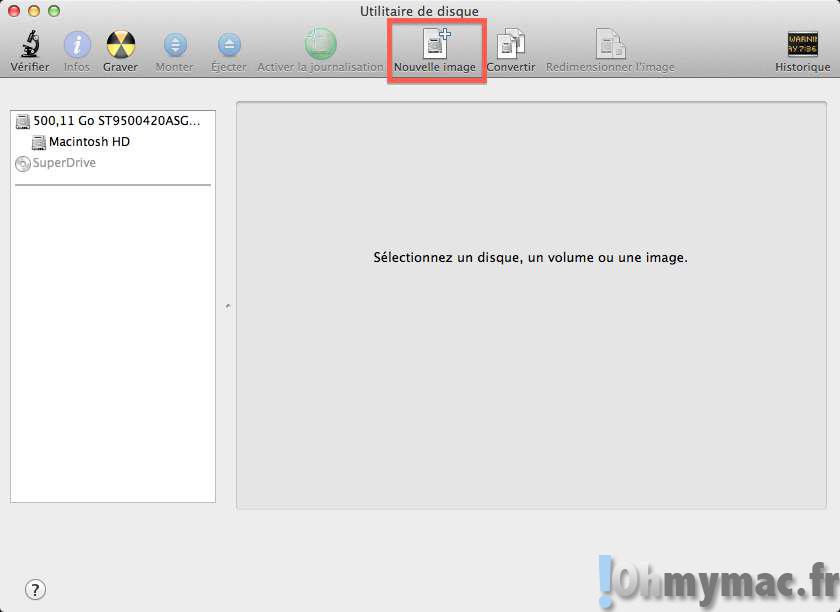
Task: Select Activer la journalisation in toolbar
Action: coord(320,45)
